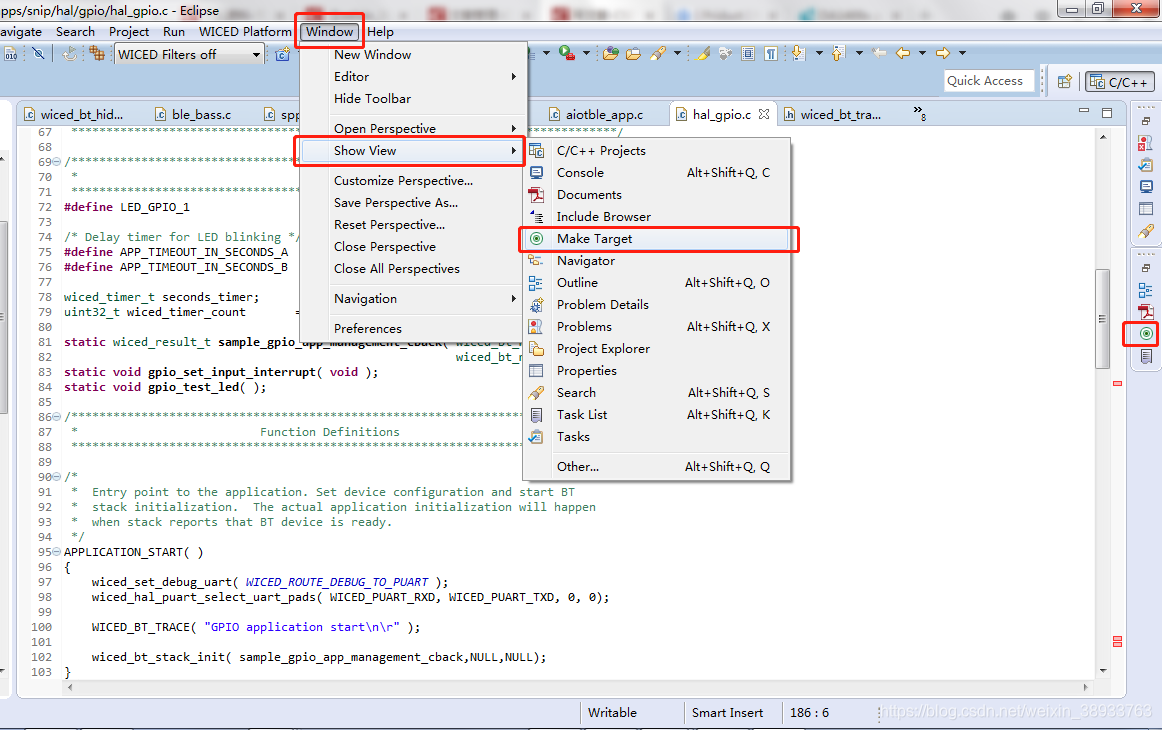Open the Help menu
1162x730 pixels.
tap(380, 32)
